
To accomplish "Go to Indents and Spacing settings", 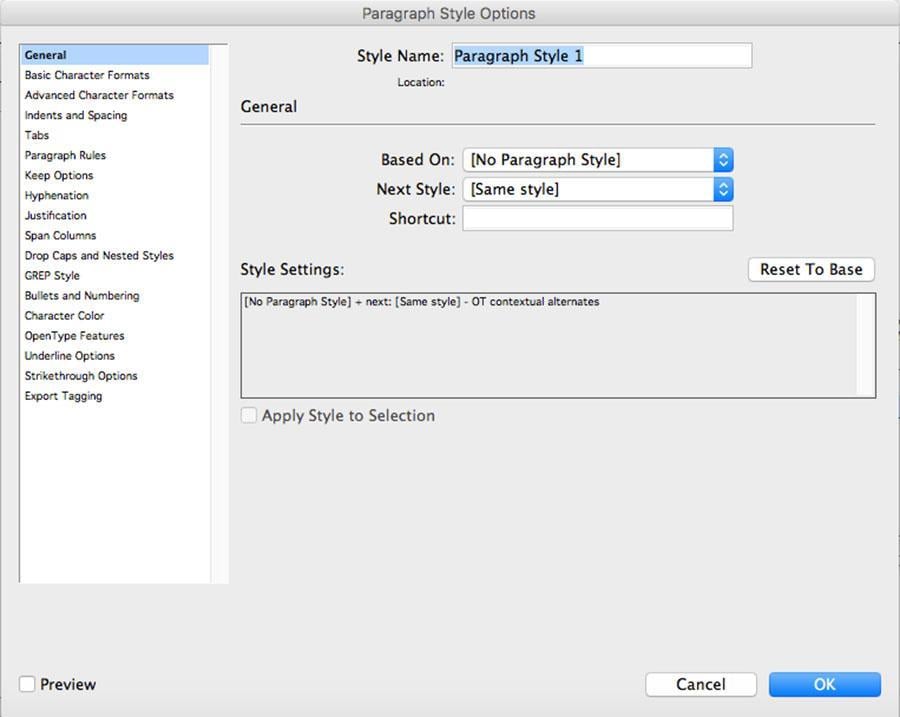I will tap(76, 115).
